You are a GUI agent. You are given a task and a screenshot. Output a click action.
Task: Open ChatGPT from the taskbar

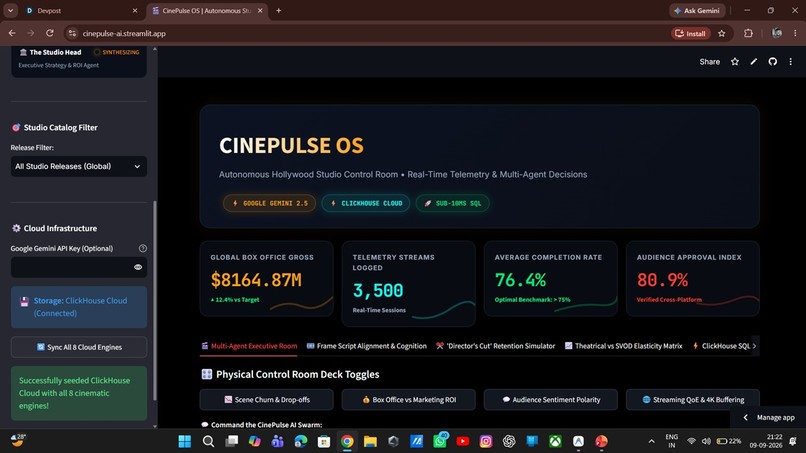509,441
